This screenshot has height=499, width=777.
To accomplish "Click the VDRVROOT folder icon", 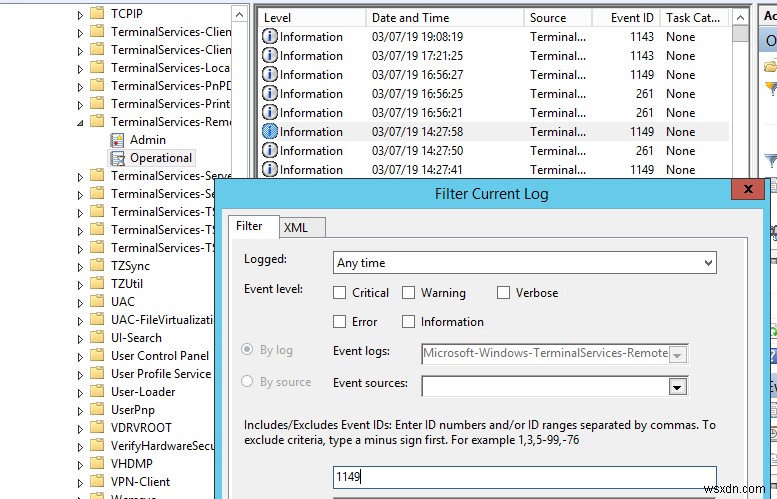I will 97,427.
